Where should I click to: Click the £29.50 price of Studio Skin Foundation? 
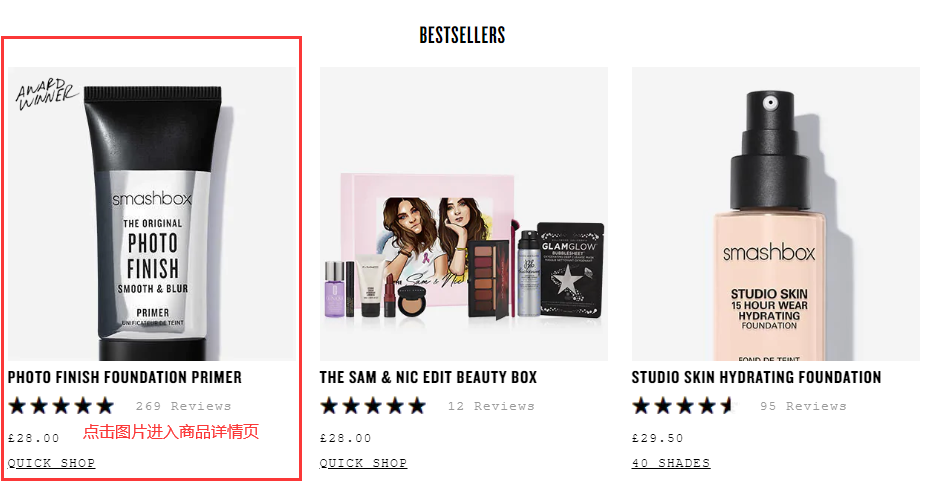(658, 438)
